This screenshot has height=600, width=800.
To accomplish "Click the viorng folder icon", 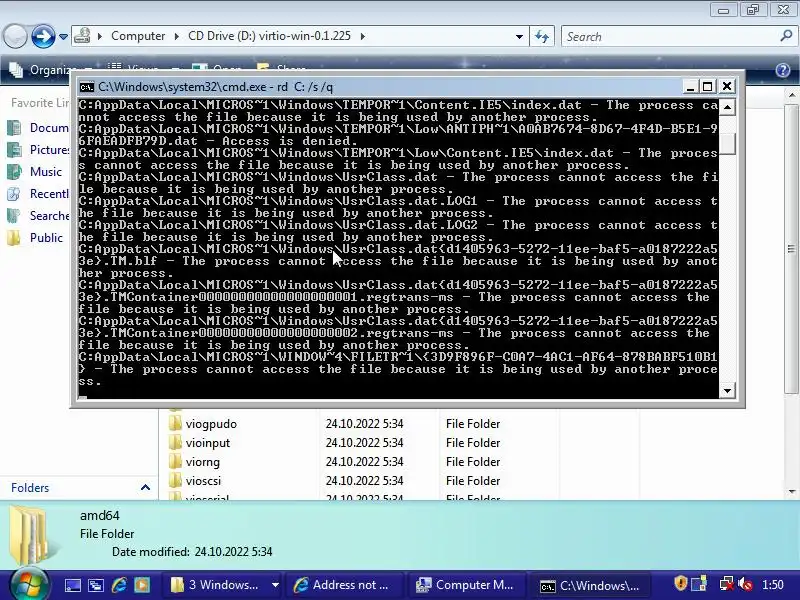I will (175, 462).
